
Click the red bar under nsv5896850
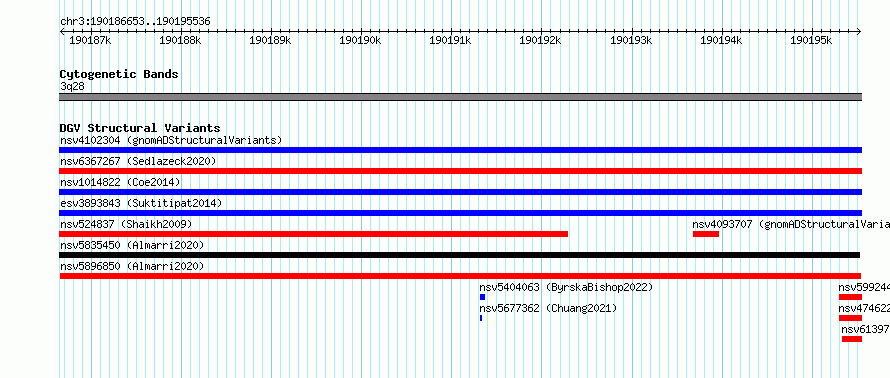tap(460, 276)
